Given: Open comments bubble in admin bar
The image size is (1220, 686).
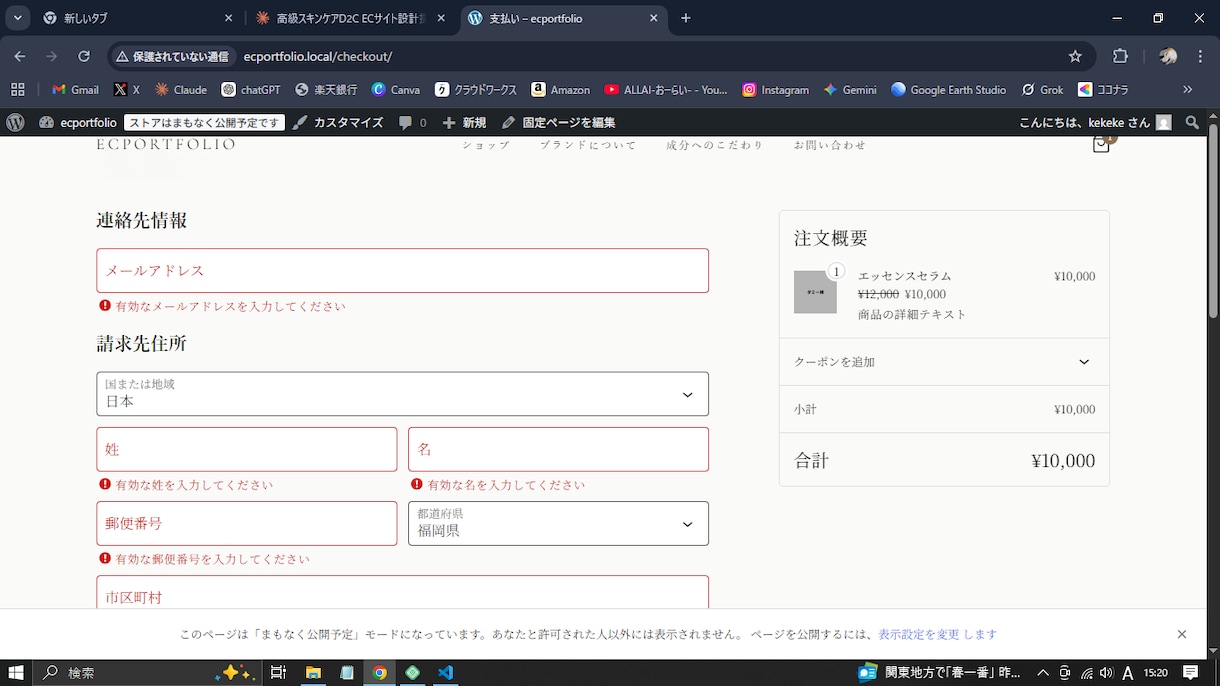Looking at the screenshot, I should (412, 122).
